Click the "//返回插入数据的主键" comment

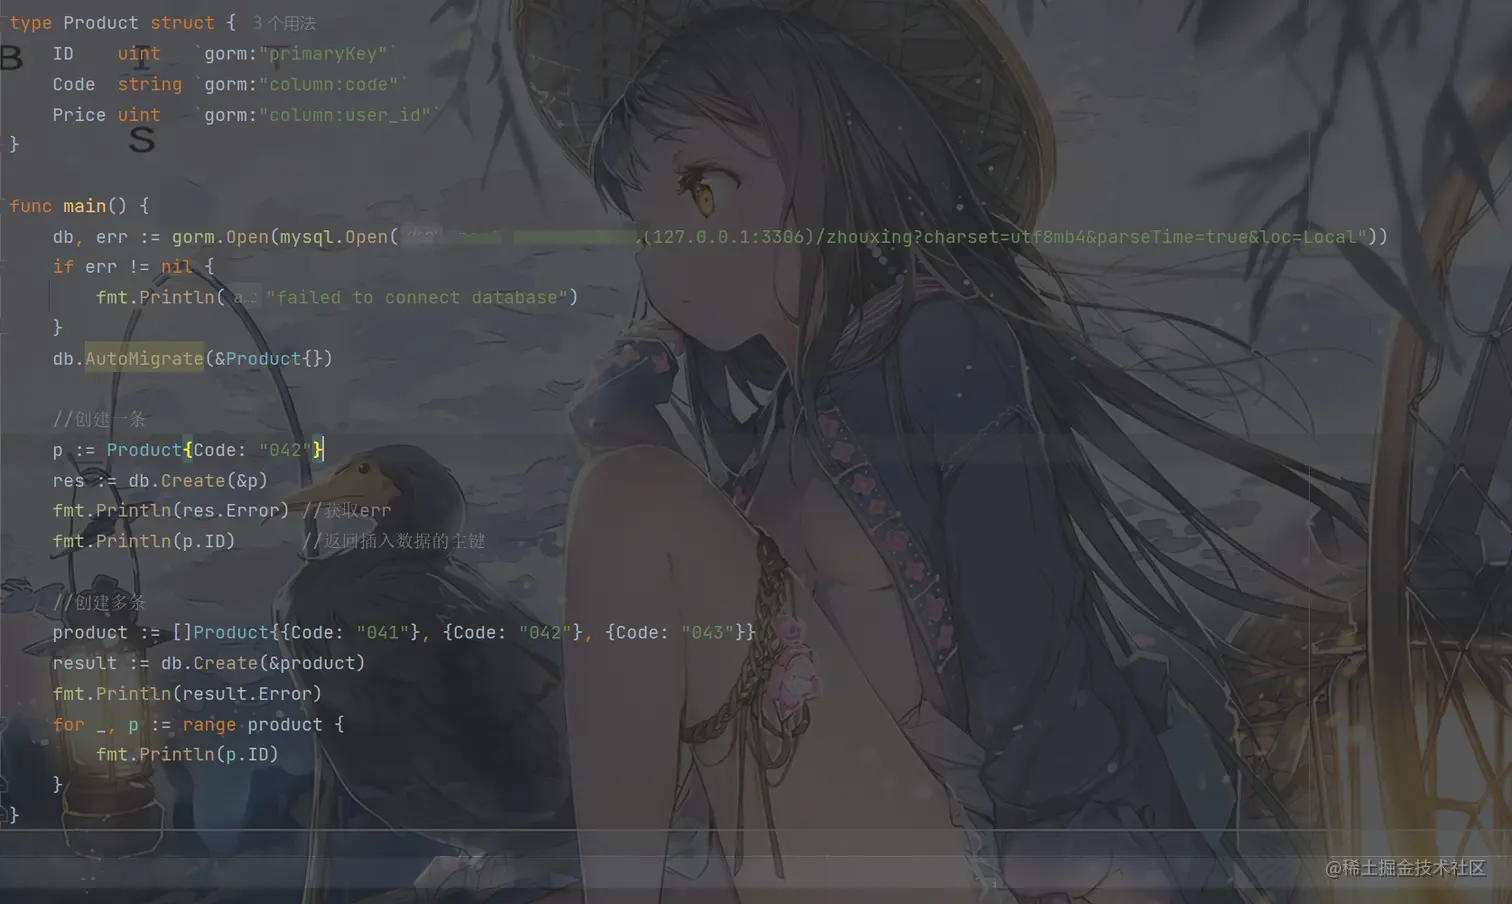(393, 542)
